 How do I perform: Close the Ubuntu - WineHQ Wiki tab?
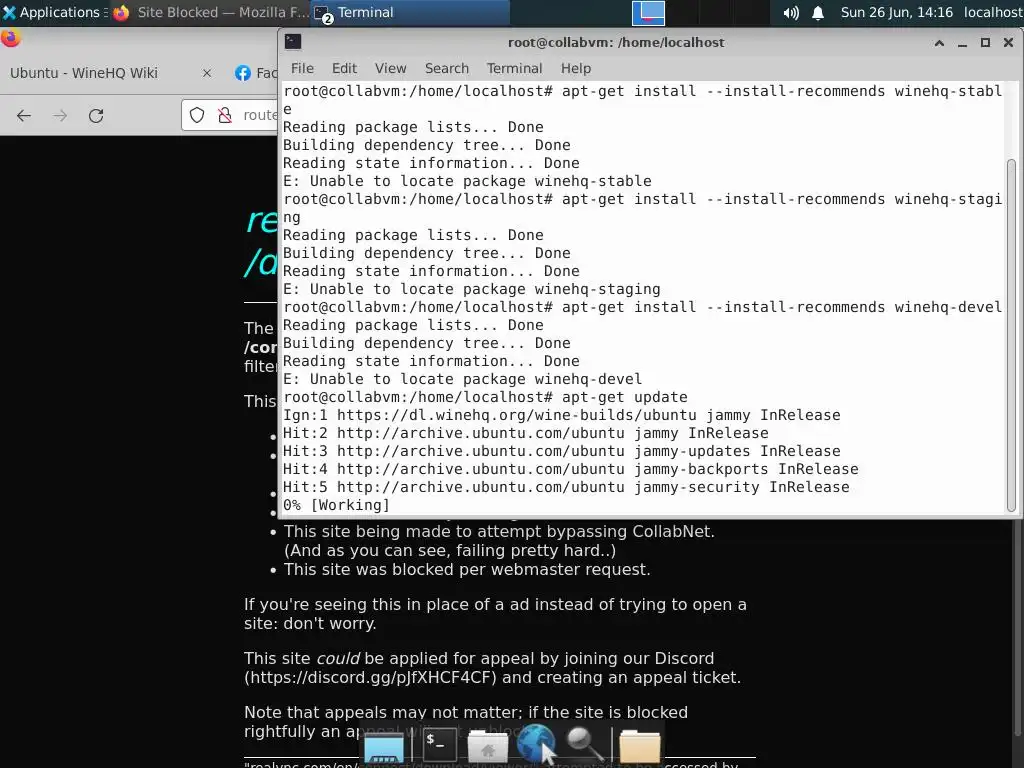207,73
